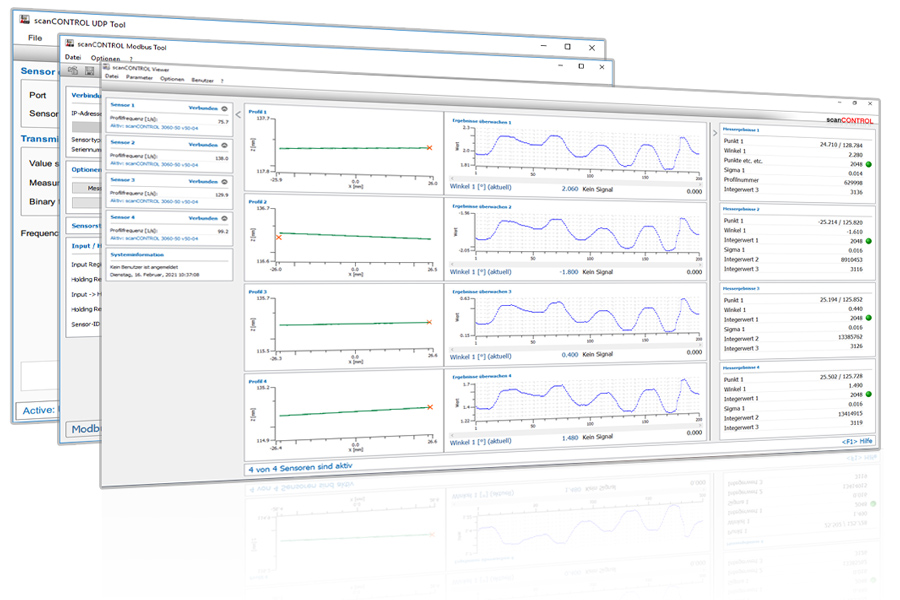Click the Sensor 3 round toggle icon
The image size is (900, 600).
point(224,180)
